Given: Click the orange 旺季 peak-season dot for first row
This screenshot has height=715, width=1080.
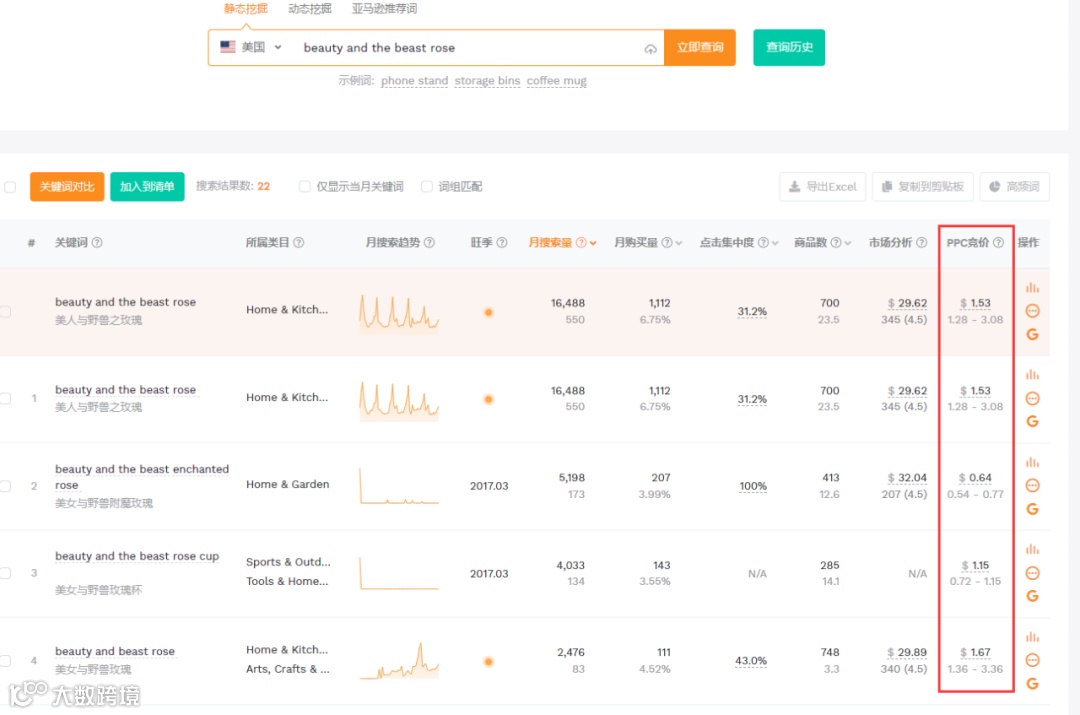Looking at the screenshot, I should point(488,311).
